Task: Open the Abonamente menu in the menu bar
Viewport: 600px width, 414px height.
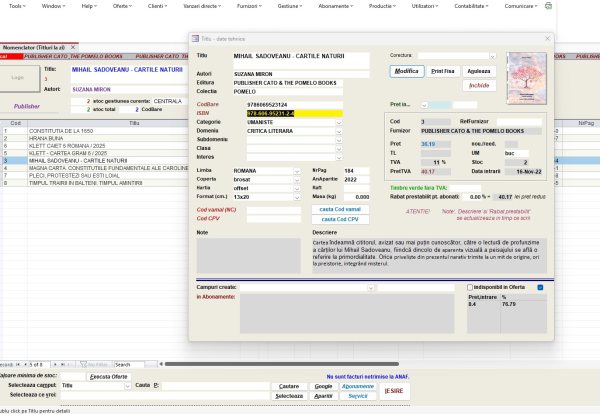Action: point(336,6)
